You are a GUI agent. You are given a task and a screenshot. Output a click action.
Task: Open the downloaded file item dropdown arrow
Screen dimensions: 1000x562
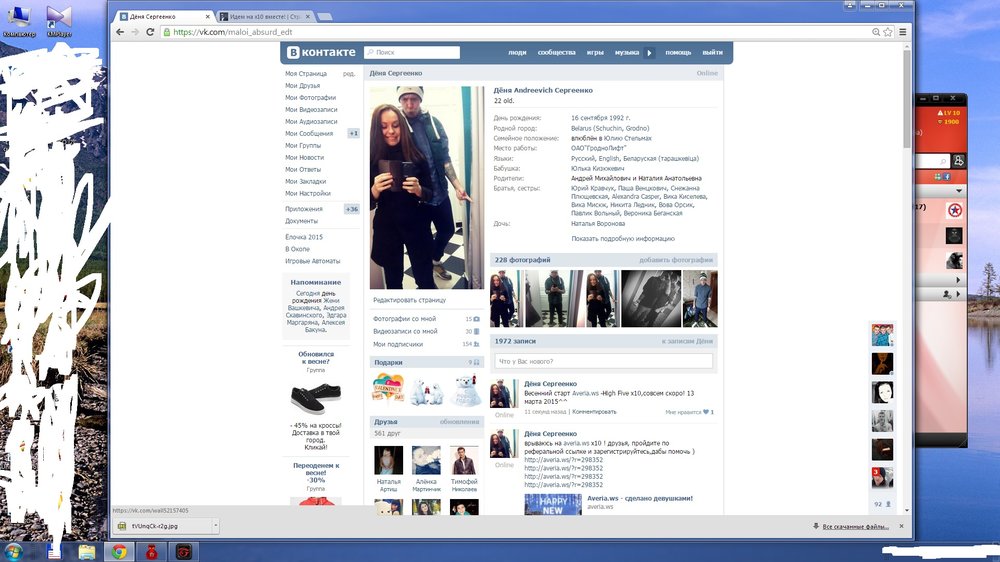coord(214,525)
